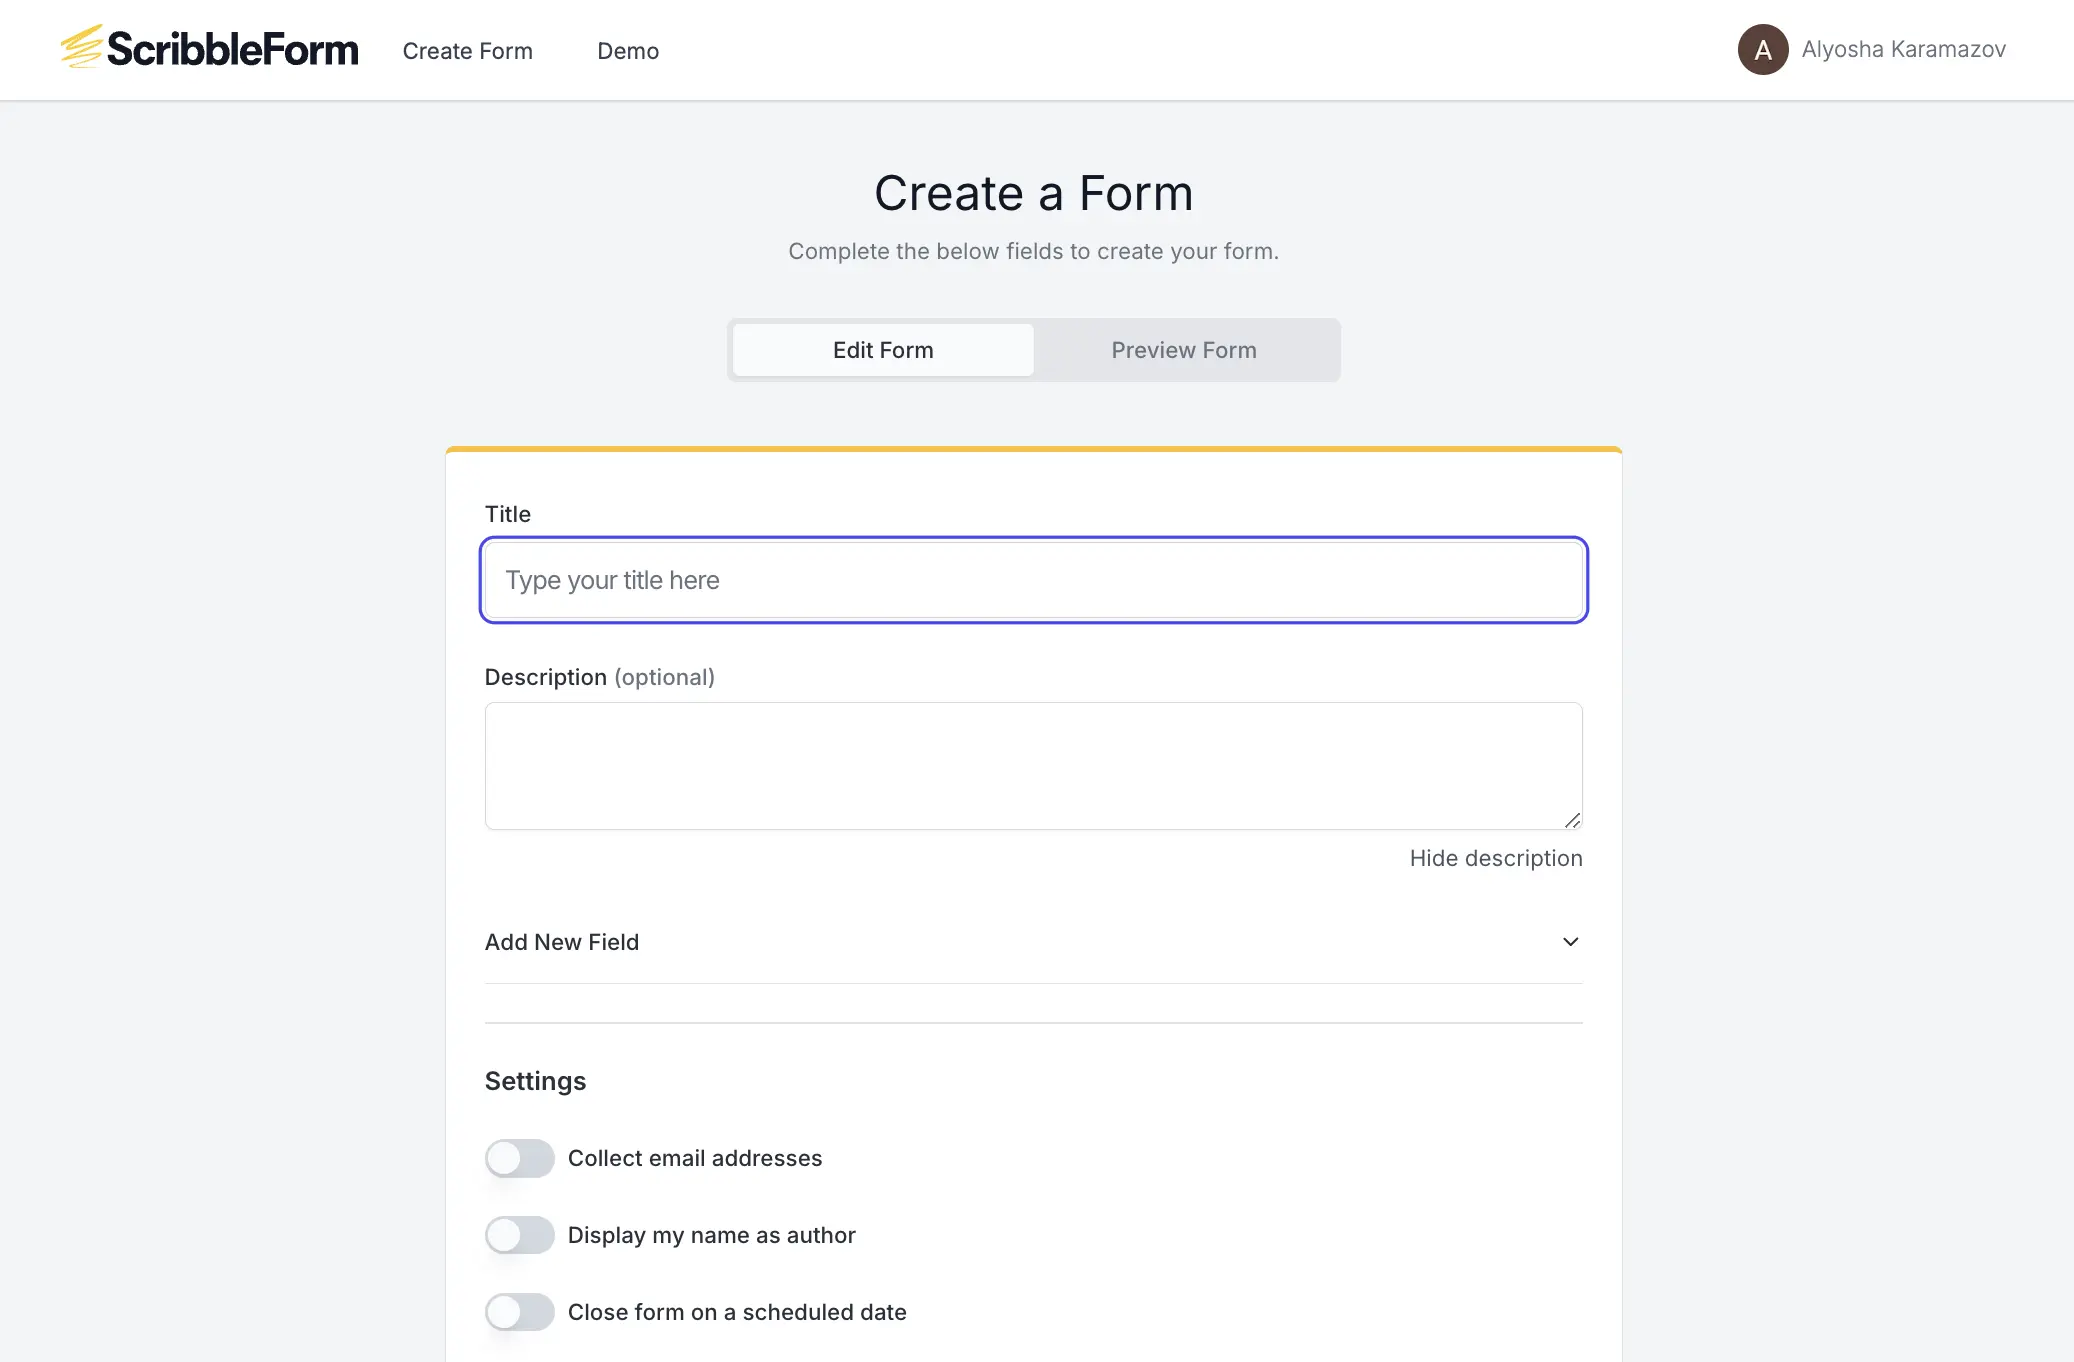The width and height of the screenshot is (2074, 1362).
Task: Switch to the Preview Form tab
Action: [1182, 350]
